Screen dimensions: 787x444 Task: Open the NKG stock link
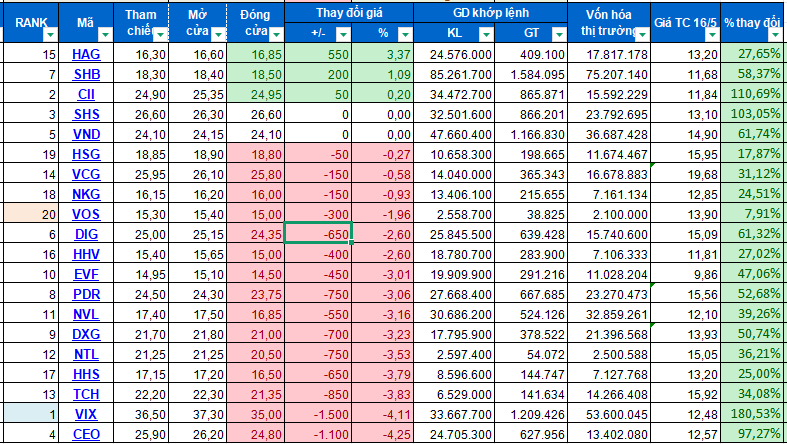tap(86, 194)
